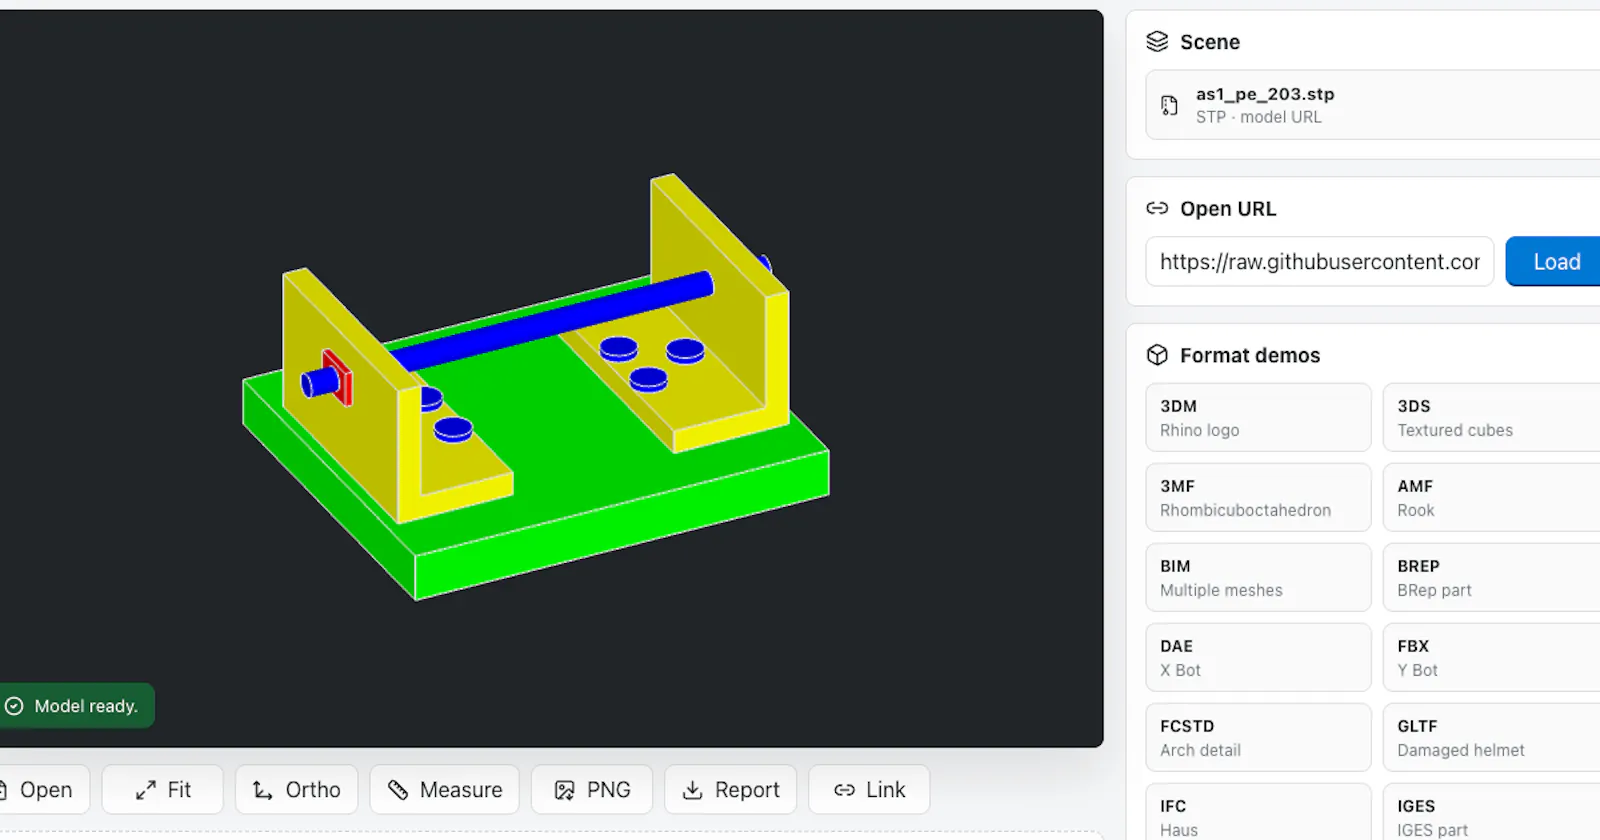
Task: Open the 3DM Rhino logo demo
Action: tap(1258, 418)
